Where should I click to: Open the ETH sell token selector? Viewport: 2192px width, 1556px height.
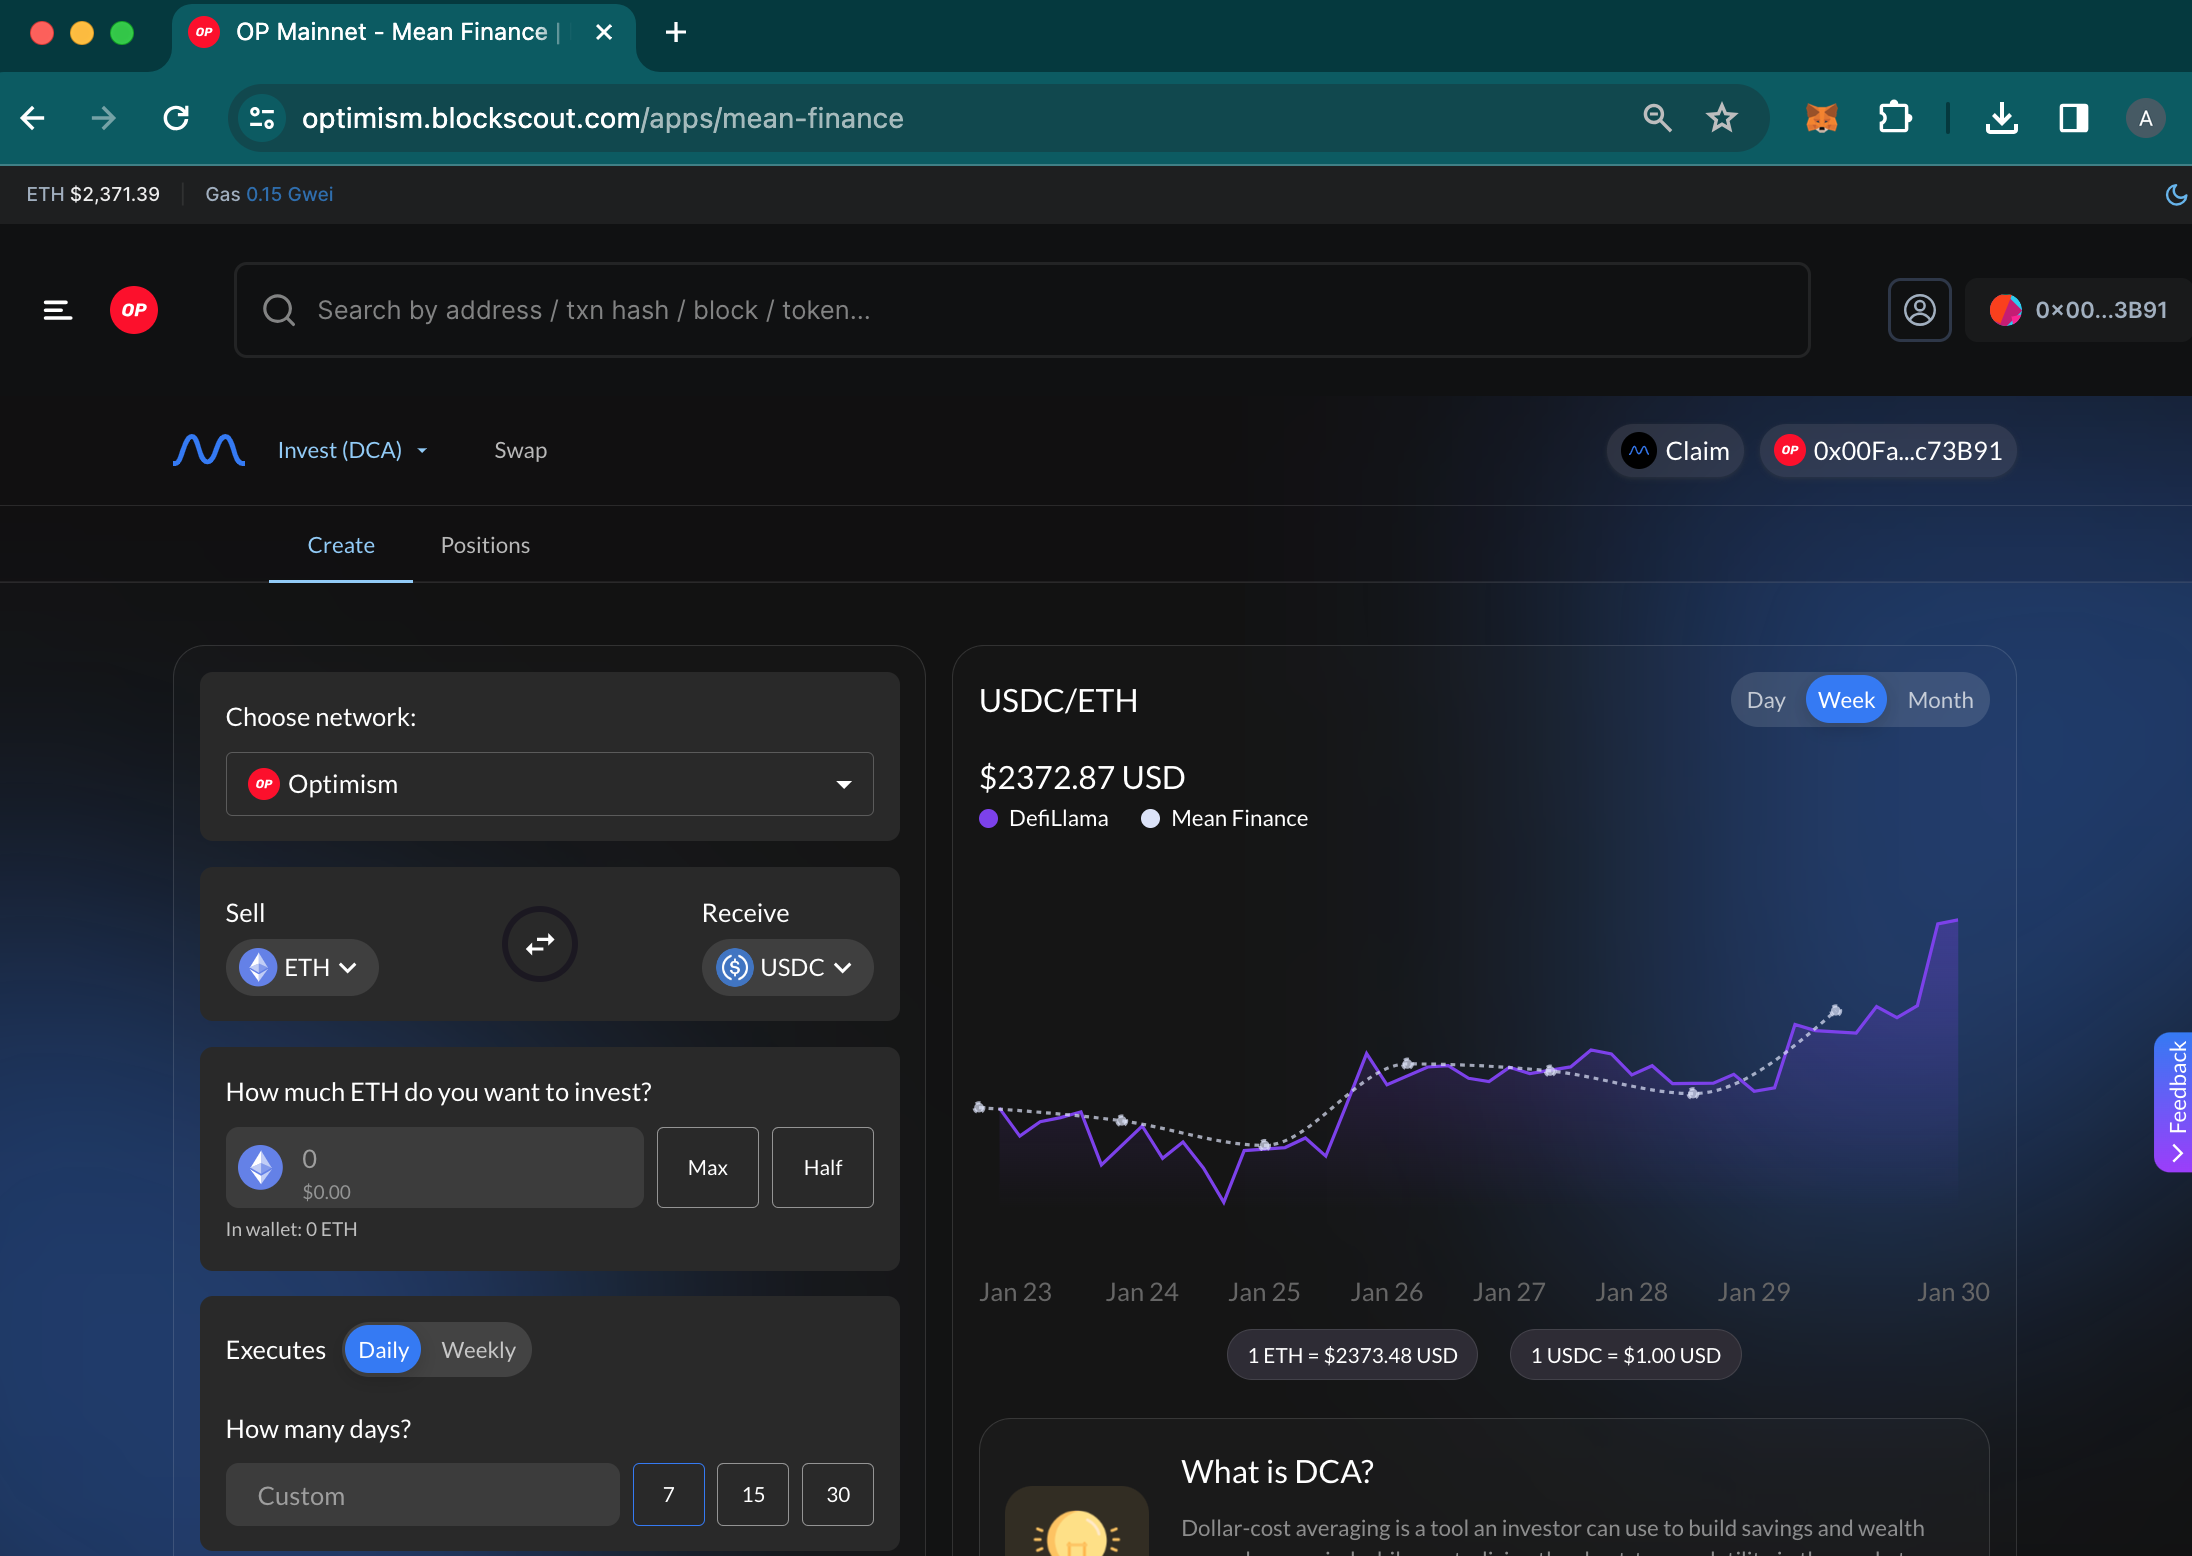point(301,967)
